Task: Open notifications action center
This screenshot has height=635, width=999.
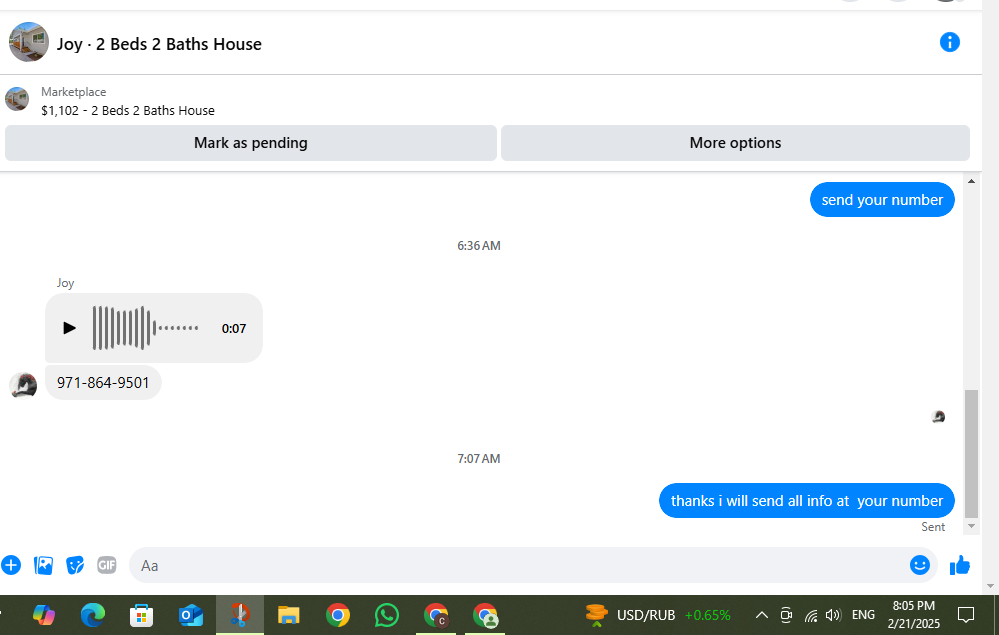Action: coord(966,615)
